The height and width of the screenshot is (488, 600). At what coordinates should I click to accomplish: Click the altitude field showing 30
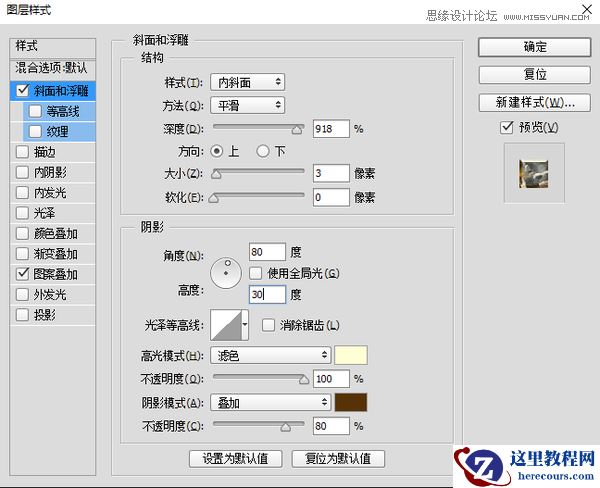[267, 294]
